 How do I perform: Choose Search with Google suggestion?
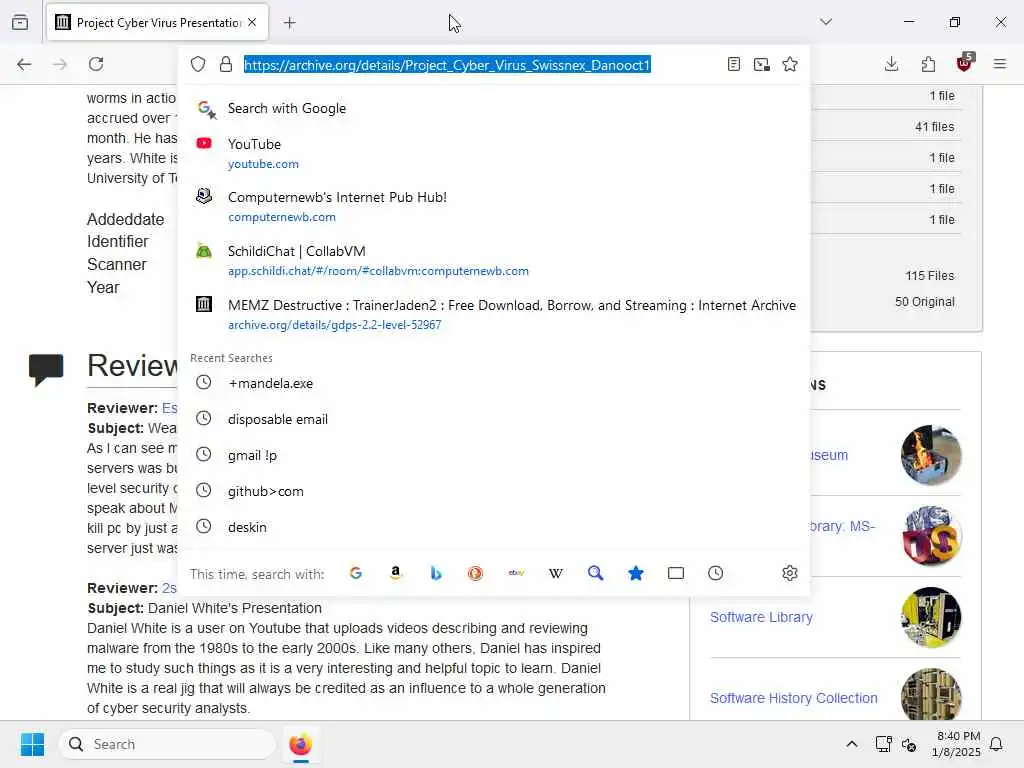click(x=494, y=108)
